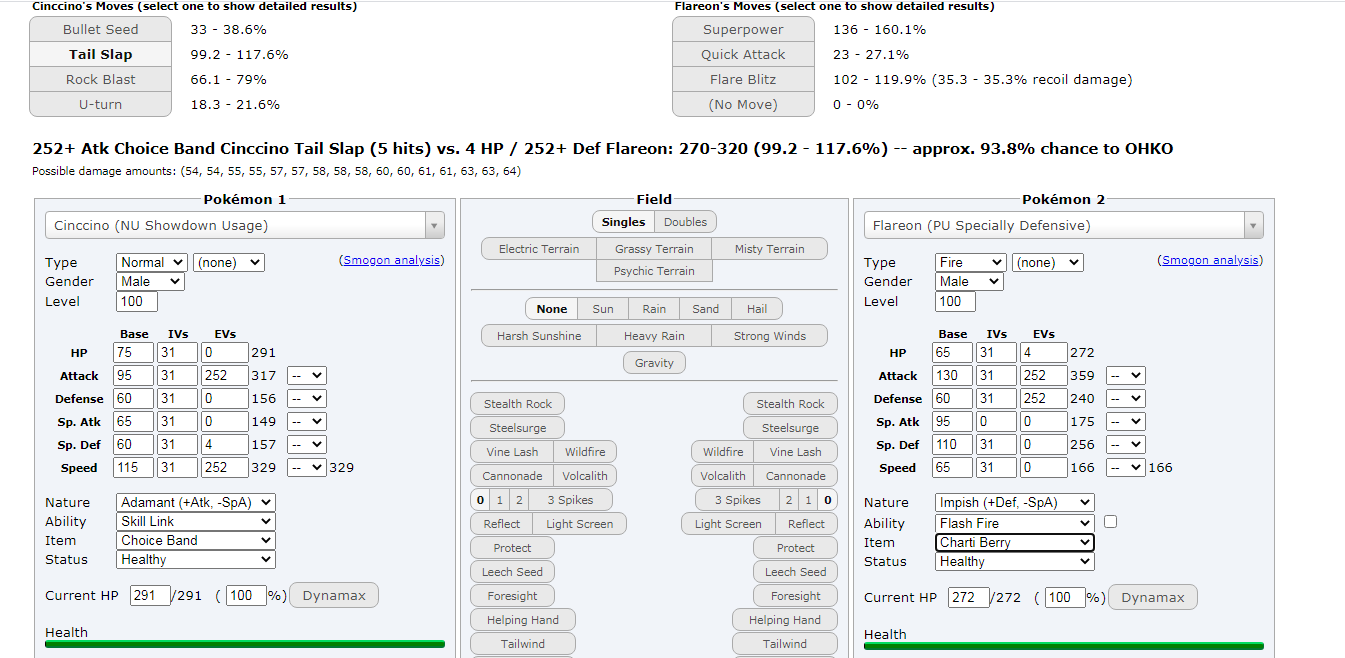The width and height of the screenshot is (1345, 658).
Task: Select Flareon's Quick Attack move
Action: pyautogui.click(x=743, y=54)
